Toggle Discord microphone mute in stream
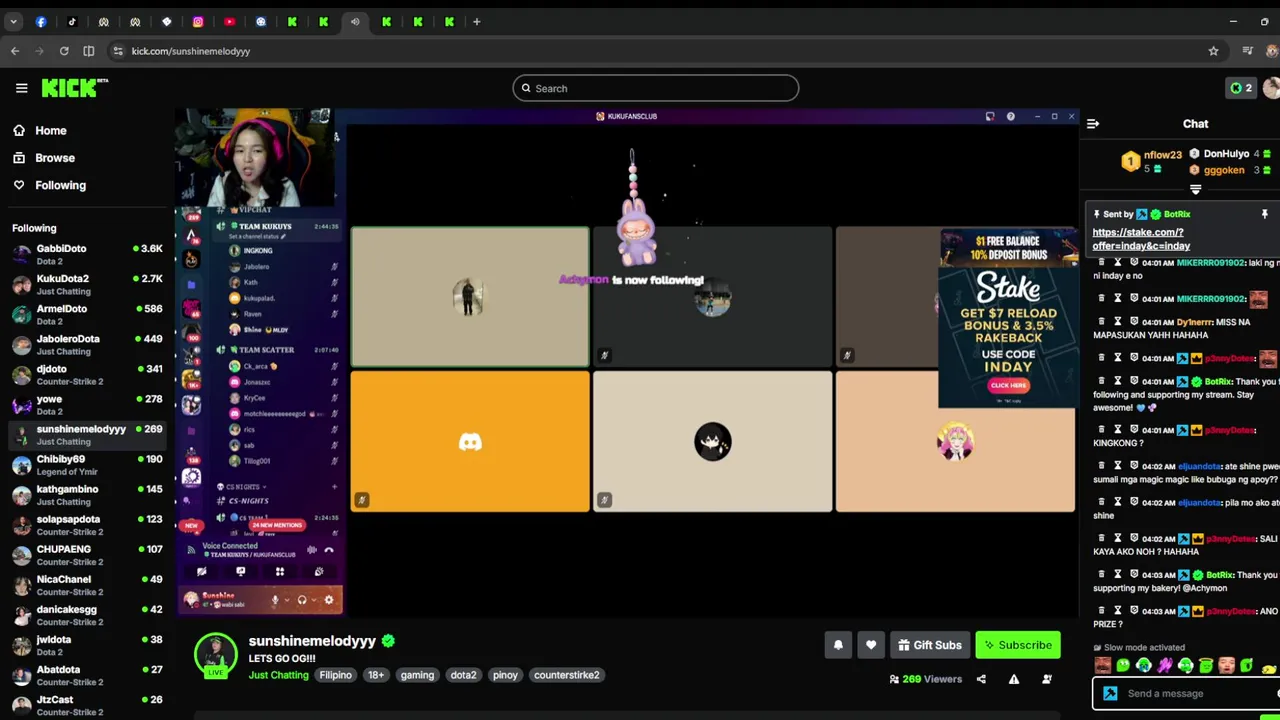 (x=275, y=600)
